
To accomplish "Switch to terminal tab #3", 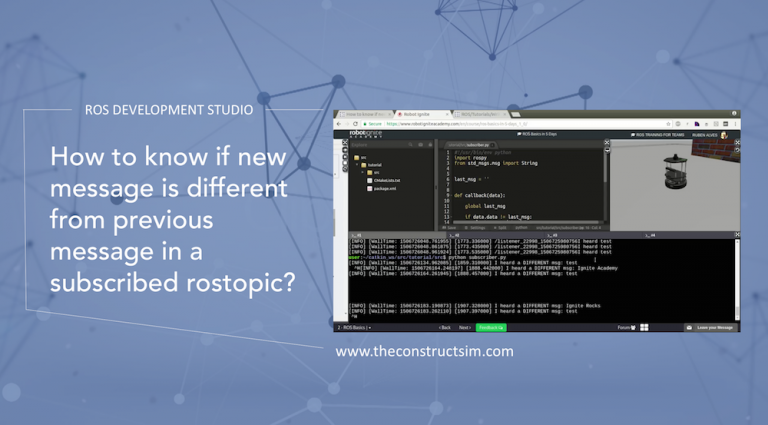I will pyautogui.click(x=592, y=235).
